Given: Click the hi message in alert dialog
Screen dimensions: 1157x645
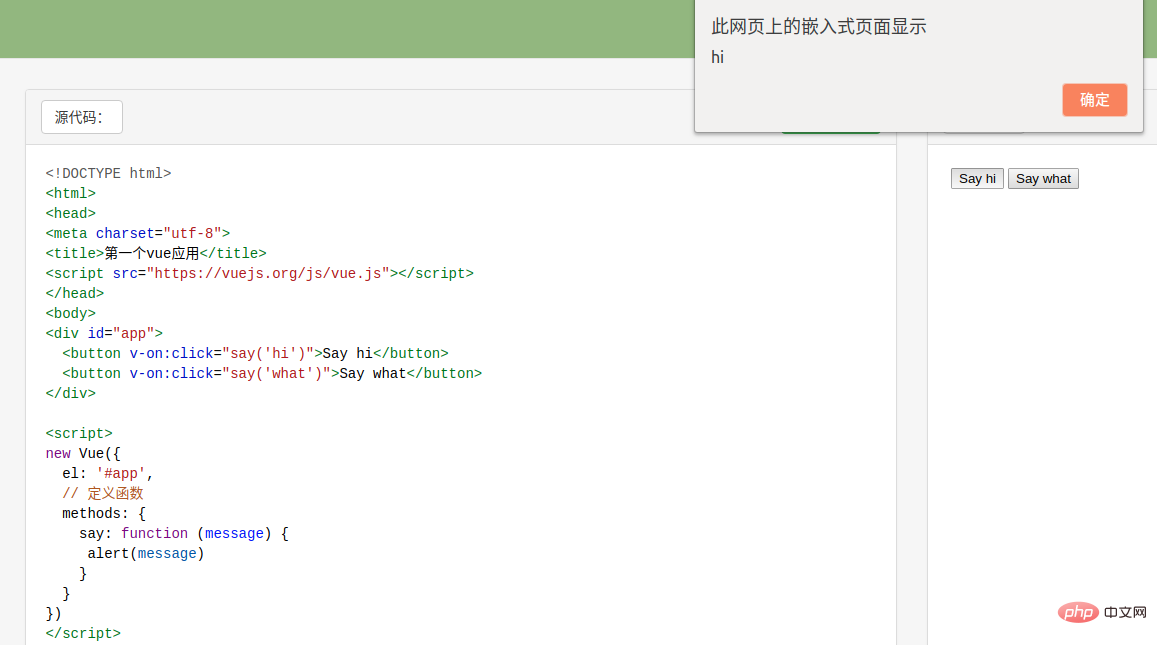Looking at the screenshot, I should point(717,58).
